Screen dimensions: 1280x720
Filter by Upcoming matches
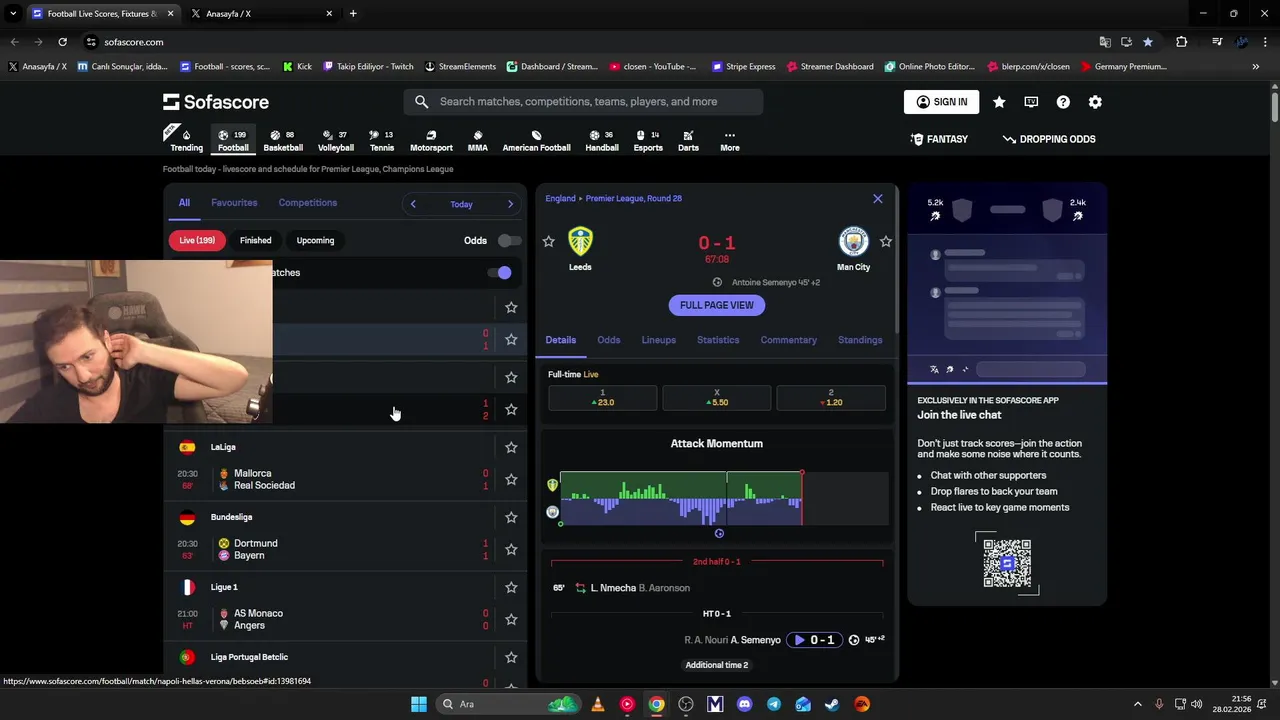click(315, 240)
